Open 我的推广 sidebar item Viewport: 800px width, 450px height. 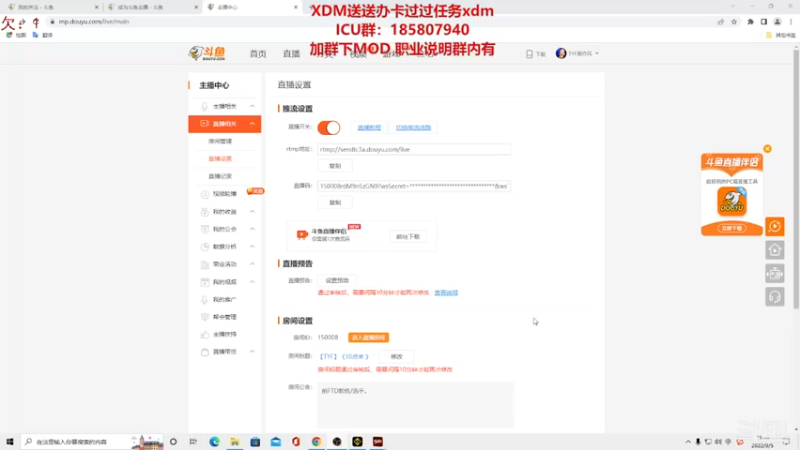point(224,299)
